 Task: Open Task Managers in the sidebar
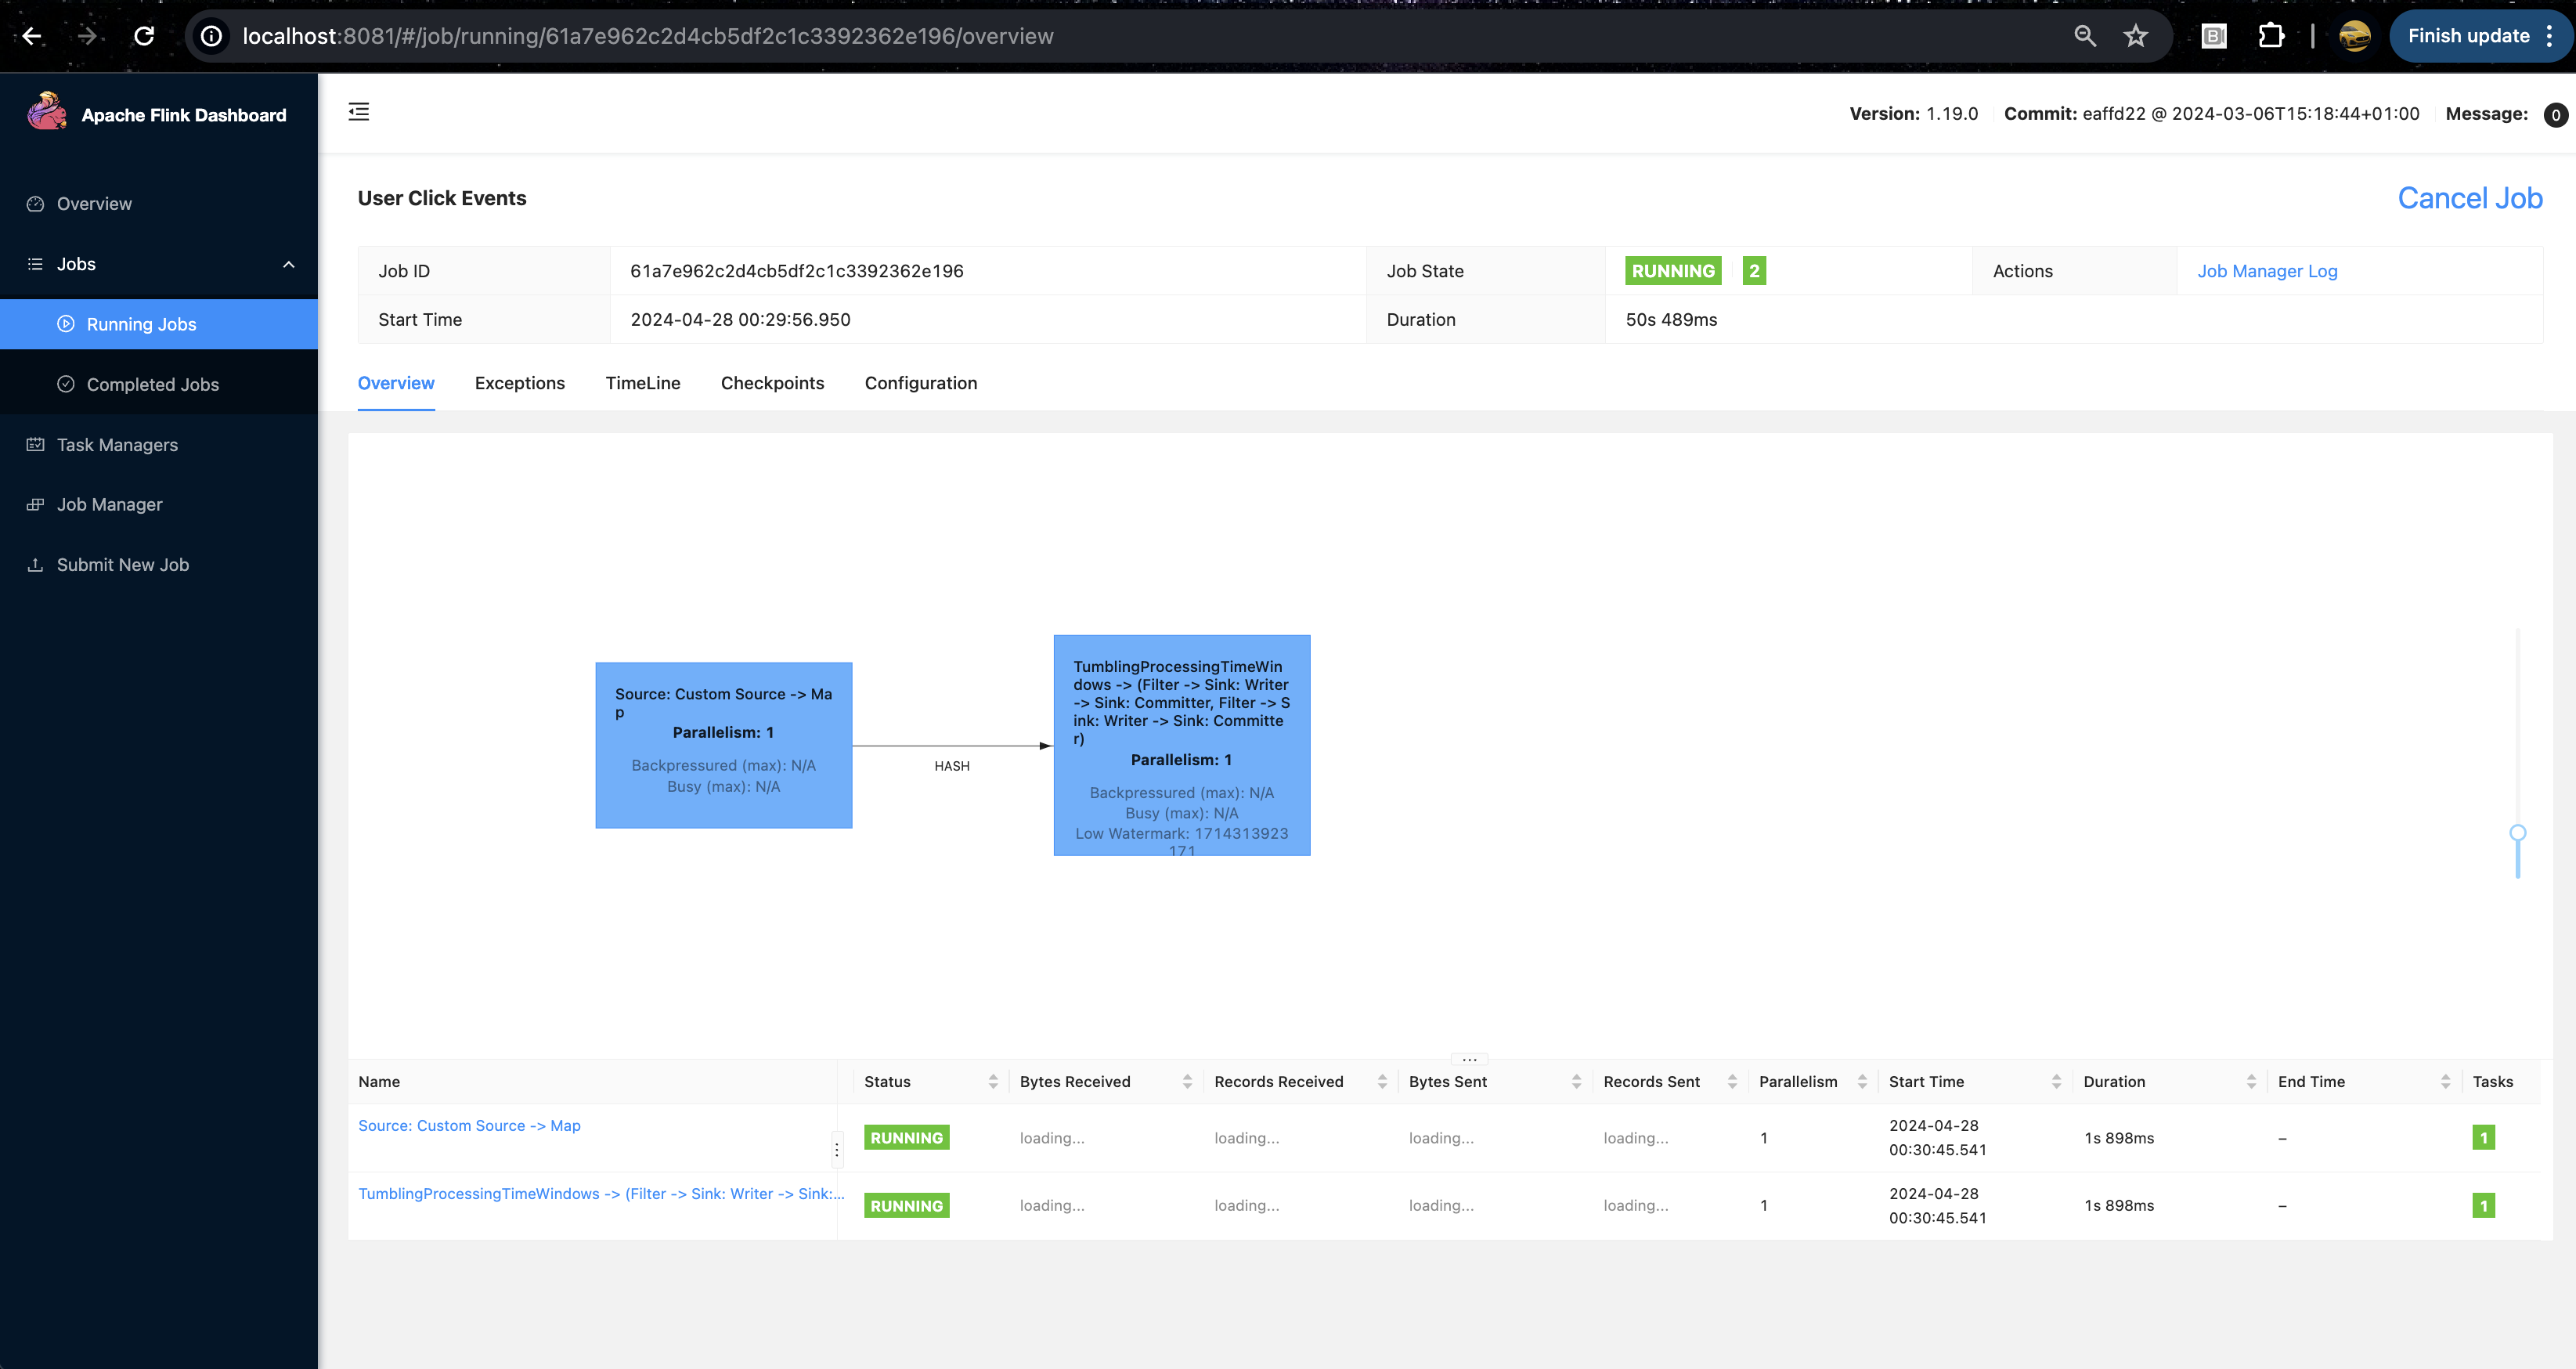[x=117, y=445]
